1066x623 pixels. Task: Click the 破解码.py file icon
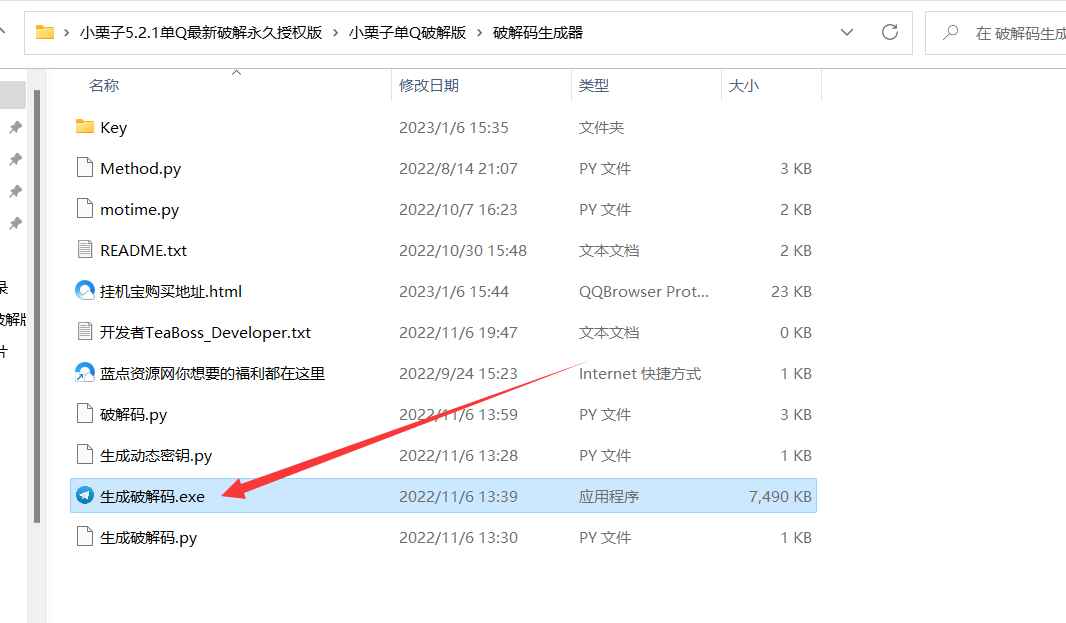pos(84,414)
